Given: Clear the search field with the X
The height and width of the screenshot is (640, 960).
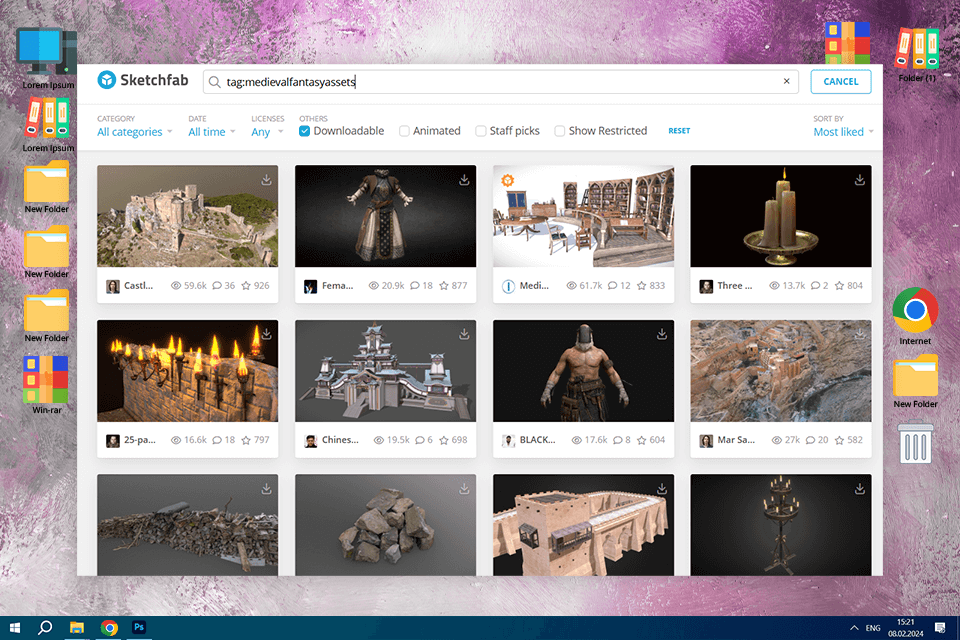Looking at the screenshot, I should coord(786,81).
